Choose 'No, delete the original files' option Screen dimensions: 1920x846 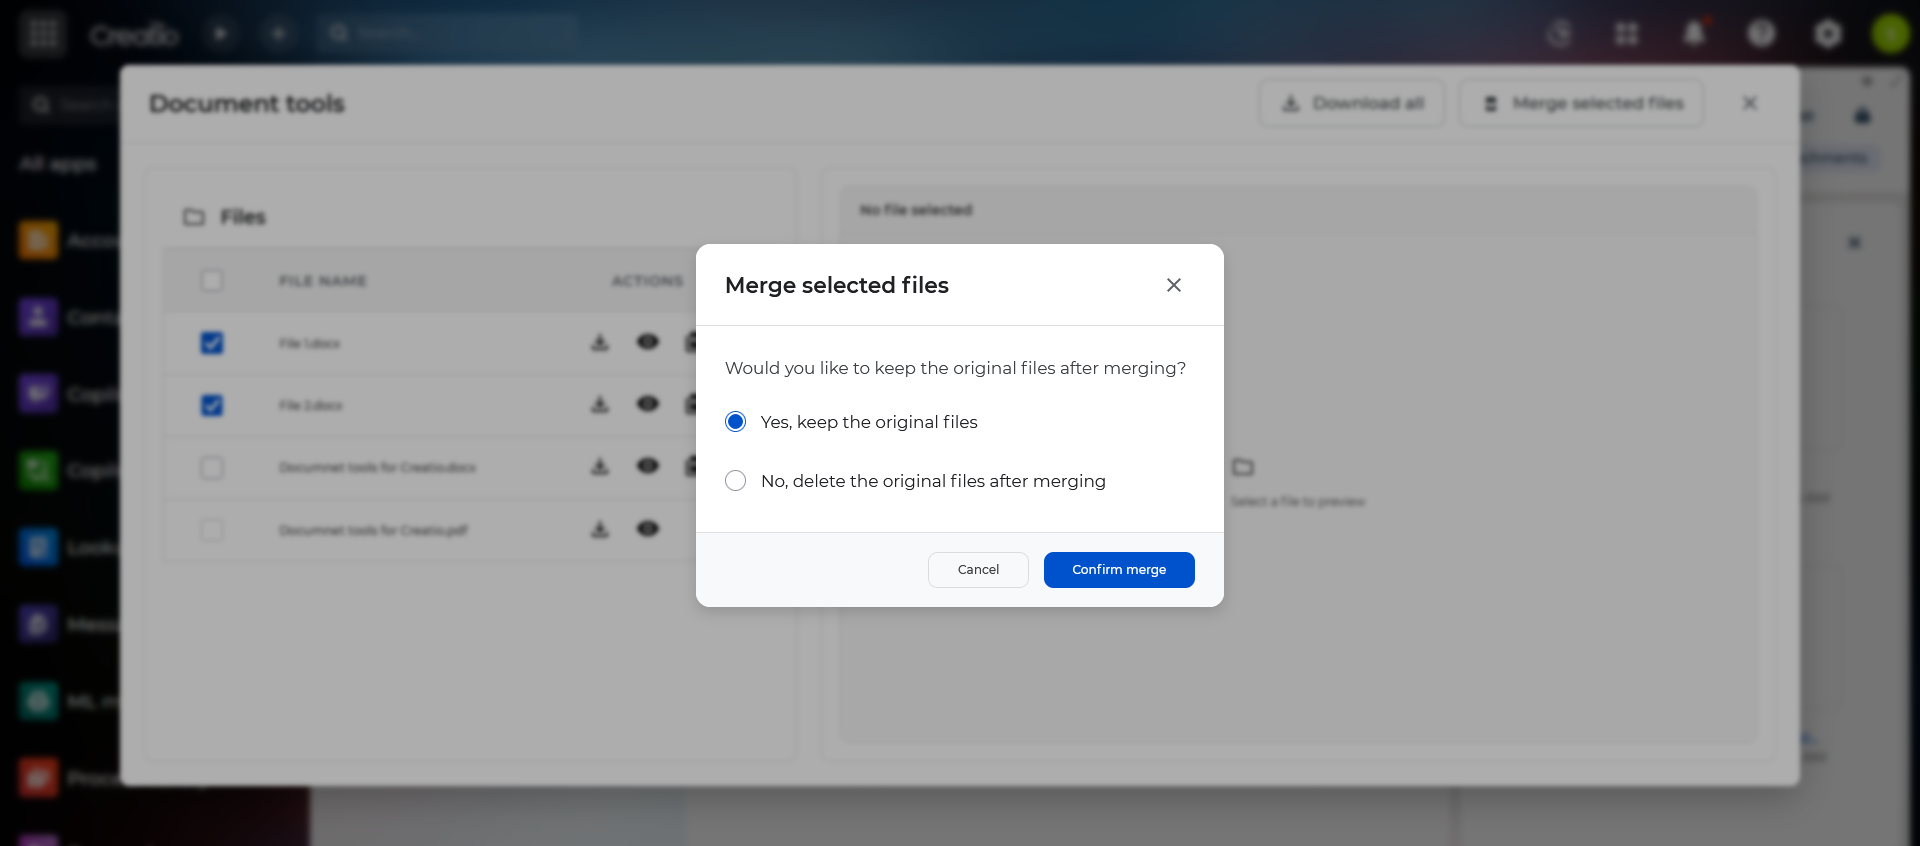click(x=736, y=481)
